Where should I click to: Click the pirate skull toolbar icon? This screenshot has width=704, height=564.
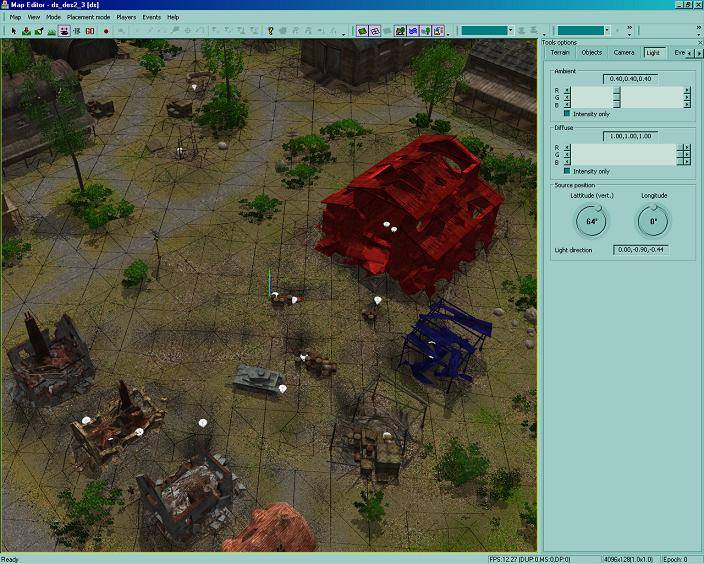point(64,31)
